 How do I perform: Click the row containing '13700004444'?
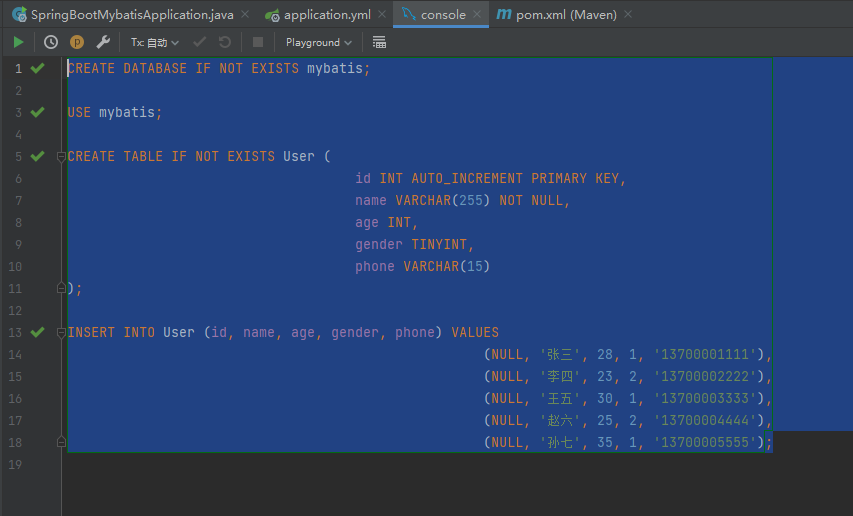click(x=628, y=420)
